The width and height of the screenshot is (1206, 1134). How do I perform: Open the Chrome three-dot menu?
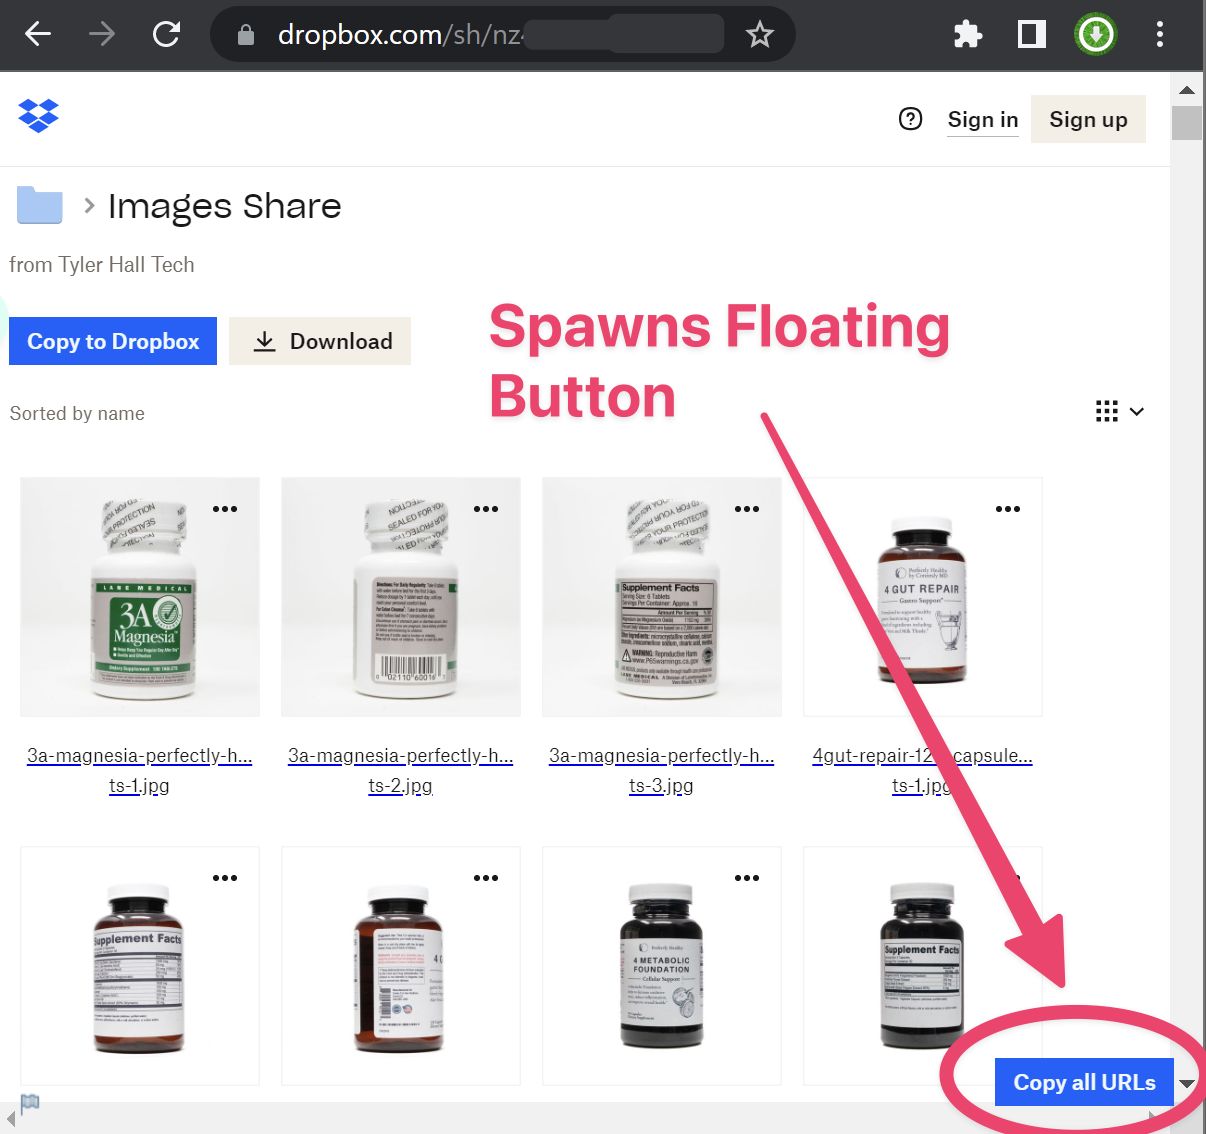1160,35
